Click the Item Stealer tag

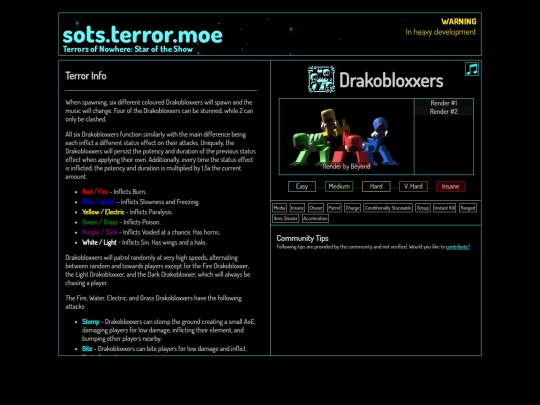[x=285, y=218]
